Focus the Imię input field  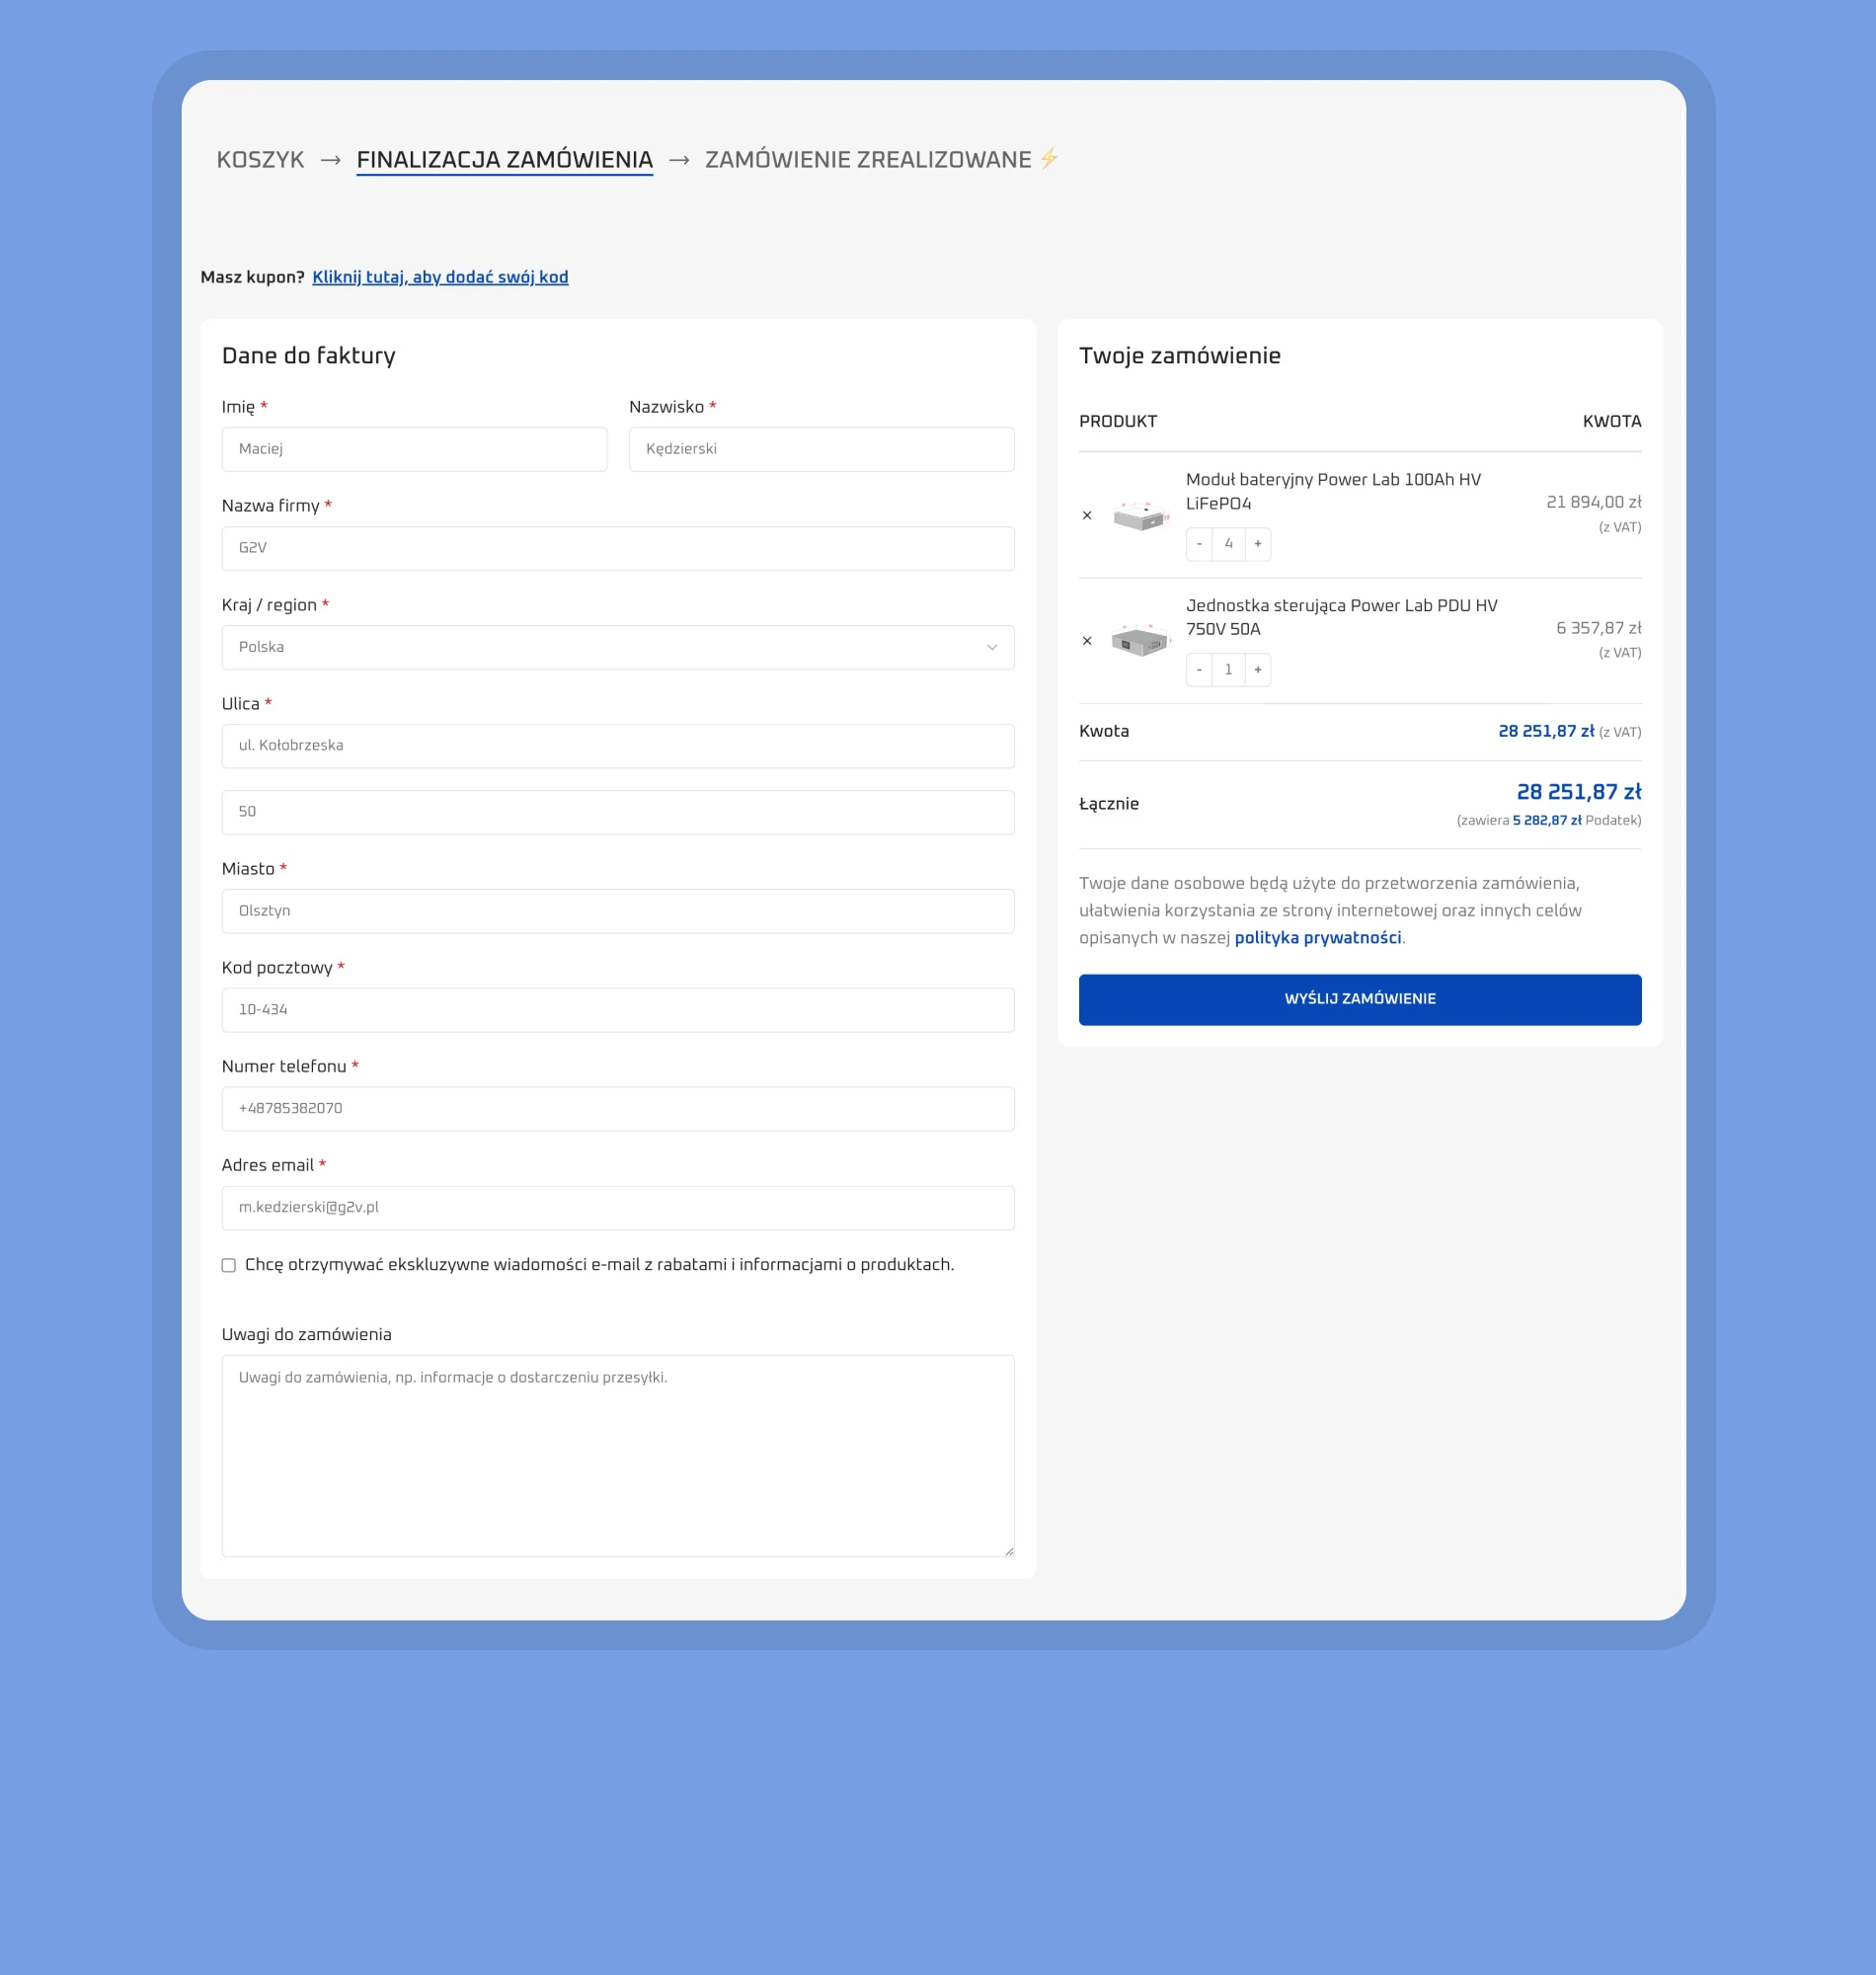click(x=414, y=449)
